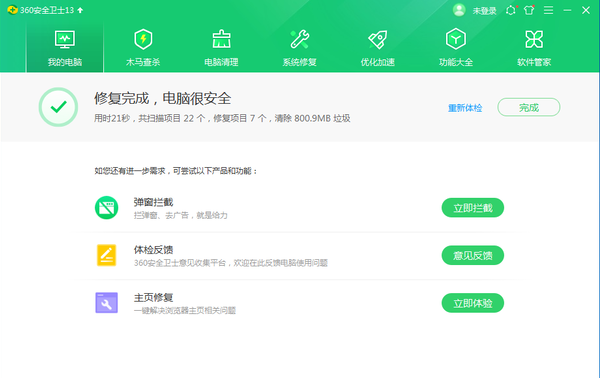Screen dimensions: 600x378
Task: Close the 360 window
Action: click(x=586, y=10)
